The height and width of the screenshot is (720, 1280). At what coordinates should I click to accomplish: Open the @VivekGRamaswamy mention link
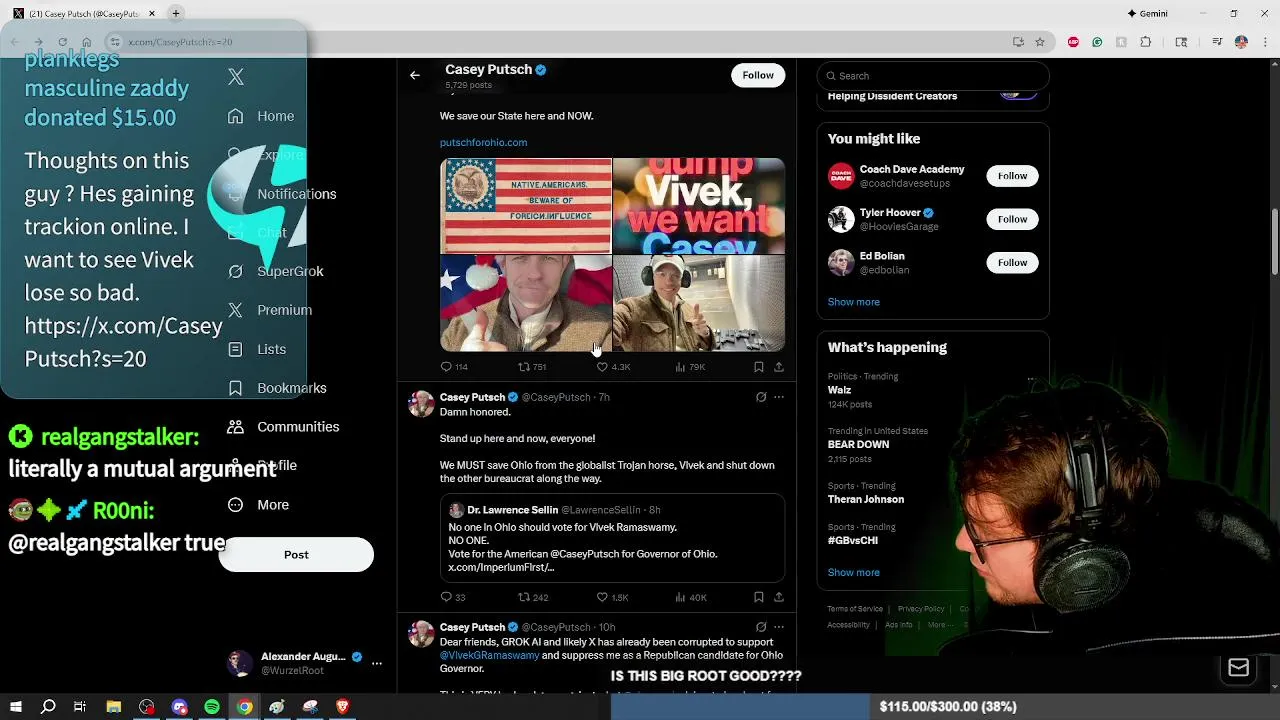point(489,655)
